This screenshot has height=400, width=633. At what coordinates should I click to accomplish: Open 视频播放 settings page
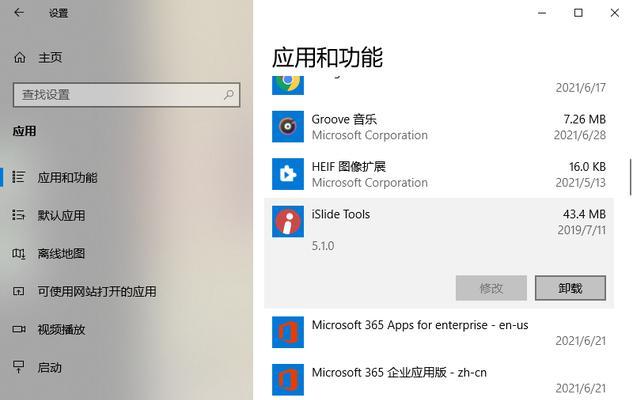point(61,329)
